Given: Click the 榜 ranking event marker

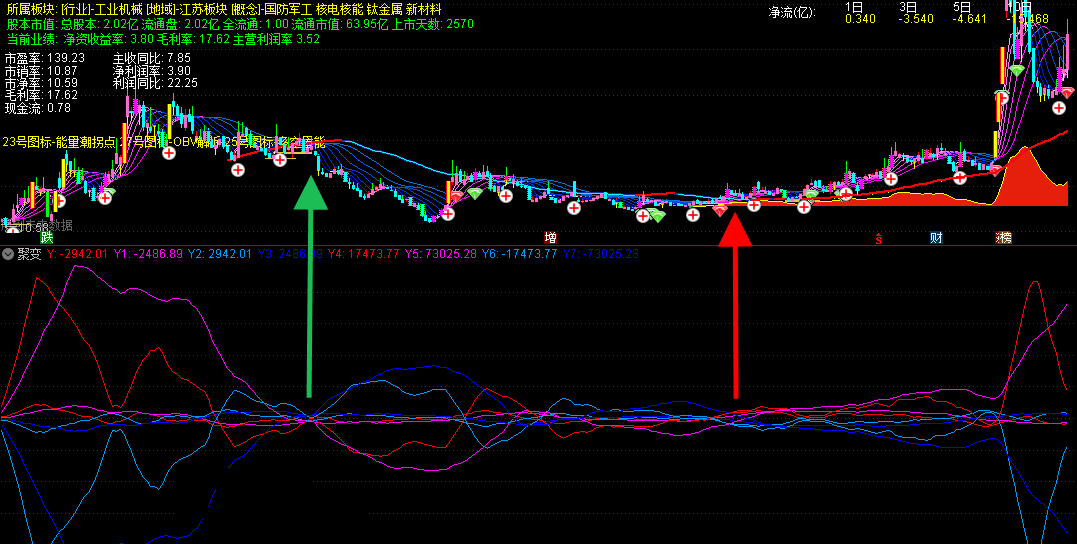Looking at the screenshot, I should coord(1004,238).
